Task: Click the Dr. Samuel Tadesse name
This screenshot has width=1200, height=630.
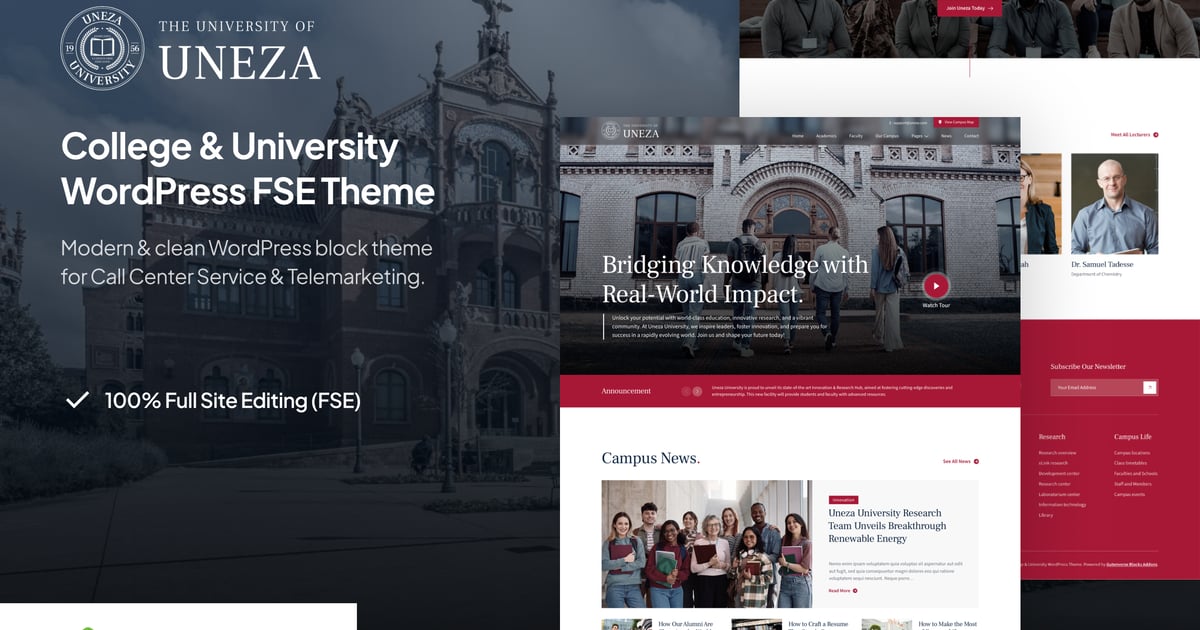Action: (1103, 264)
